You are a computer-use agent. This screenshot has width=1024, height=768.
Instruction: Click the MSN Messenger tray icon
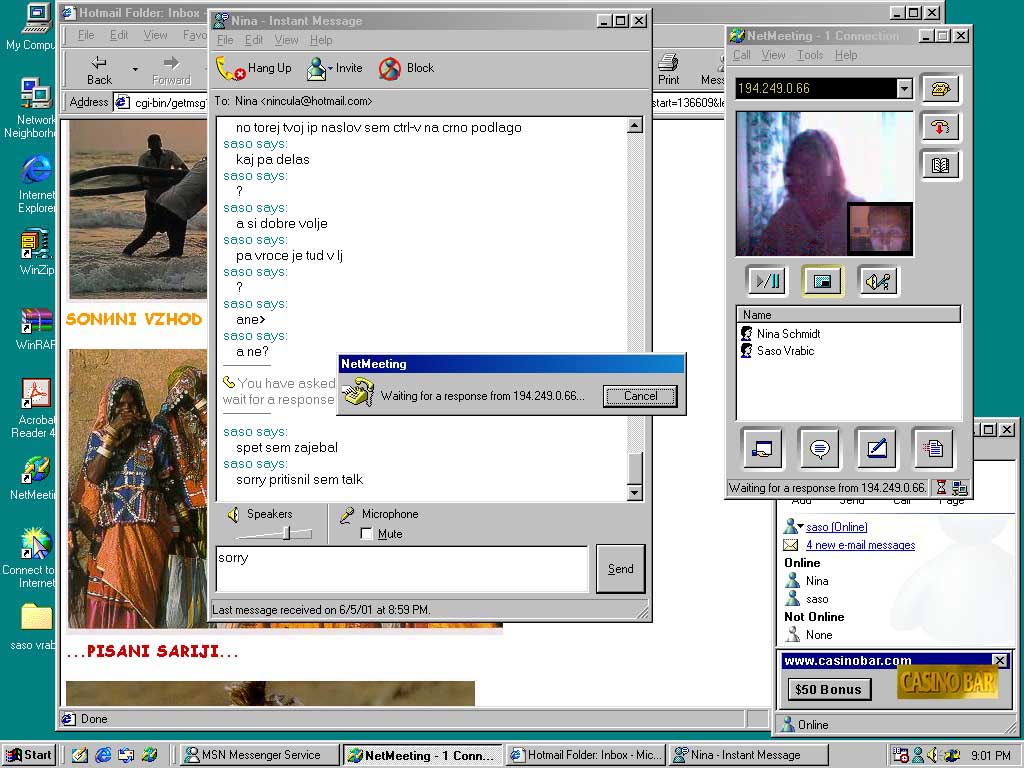tap(918, 755)
